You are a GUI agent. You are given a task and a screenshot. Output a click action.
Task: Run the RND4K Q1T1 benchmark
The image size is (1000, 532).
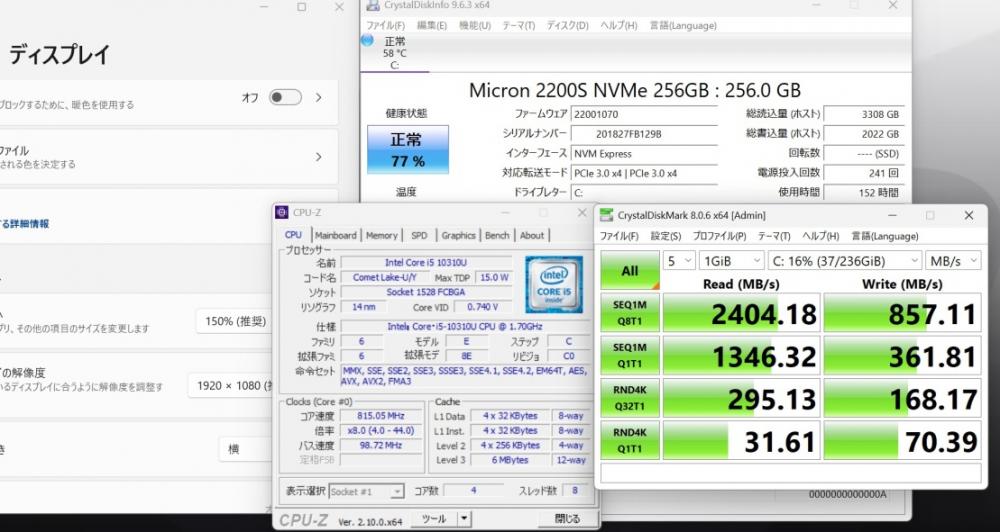point(629,440)
